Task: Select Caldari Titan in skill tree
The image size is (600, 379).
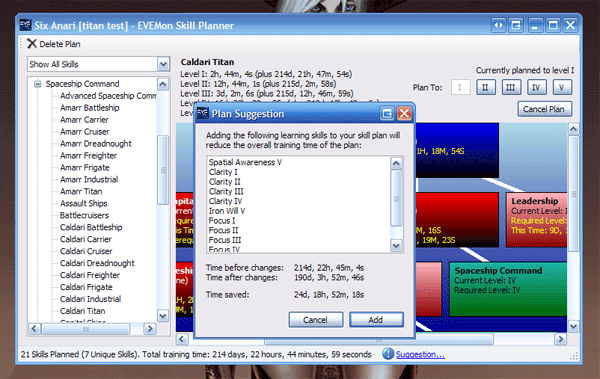Action: click(x=82, y=311)
